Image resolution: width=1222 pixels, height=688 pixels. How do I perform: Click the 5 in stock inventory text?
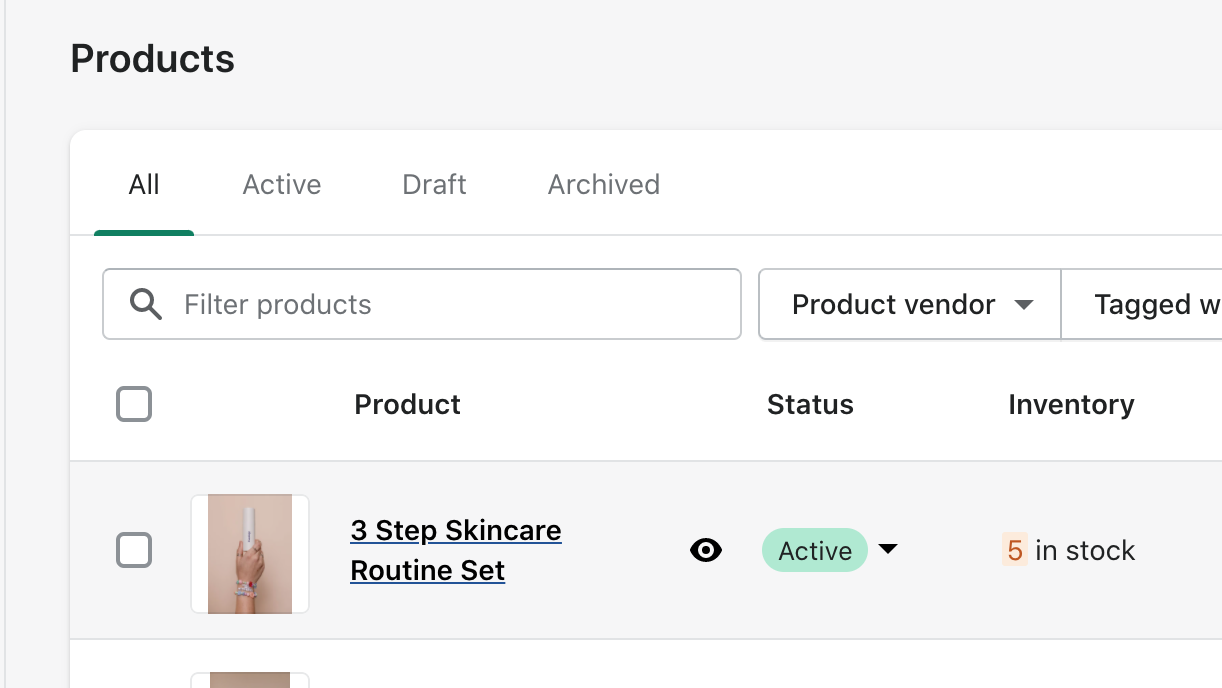[x=1068, y=550]
